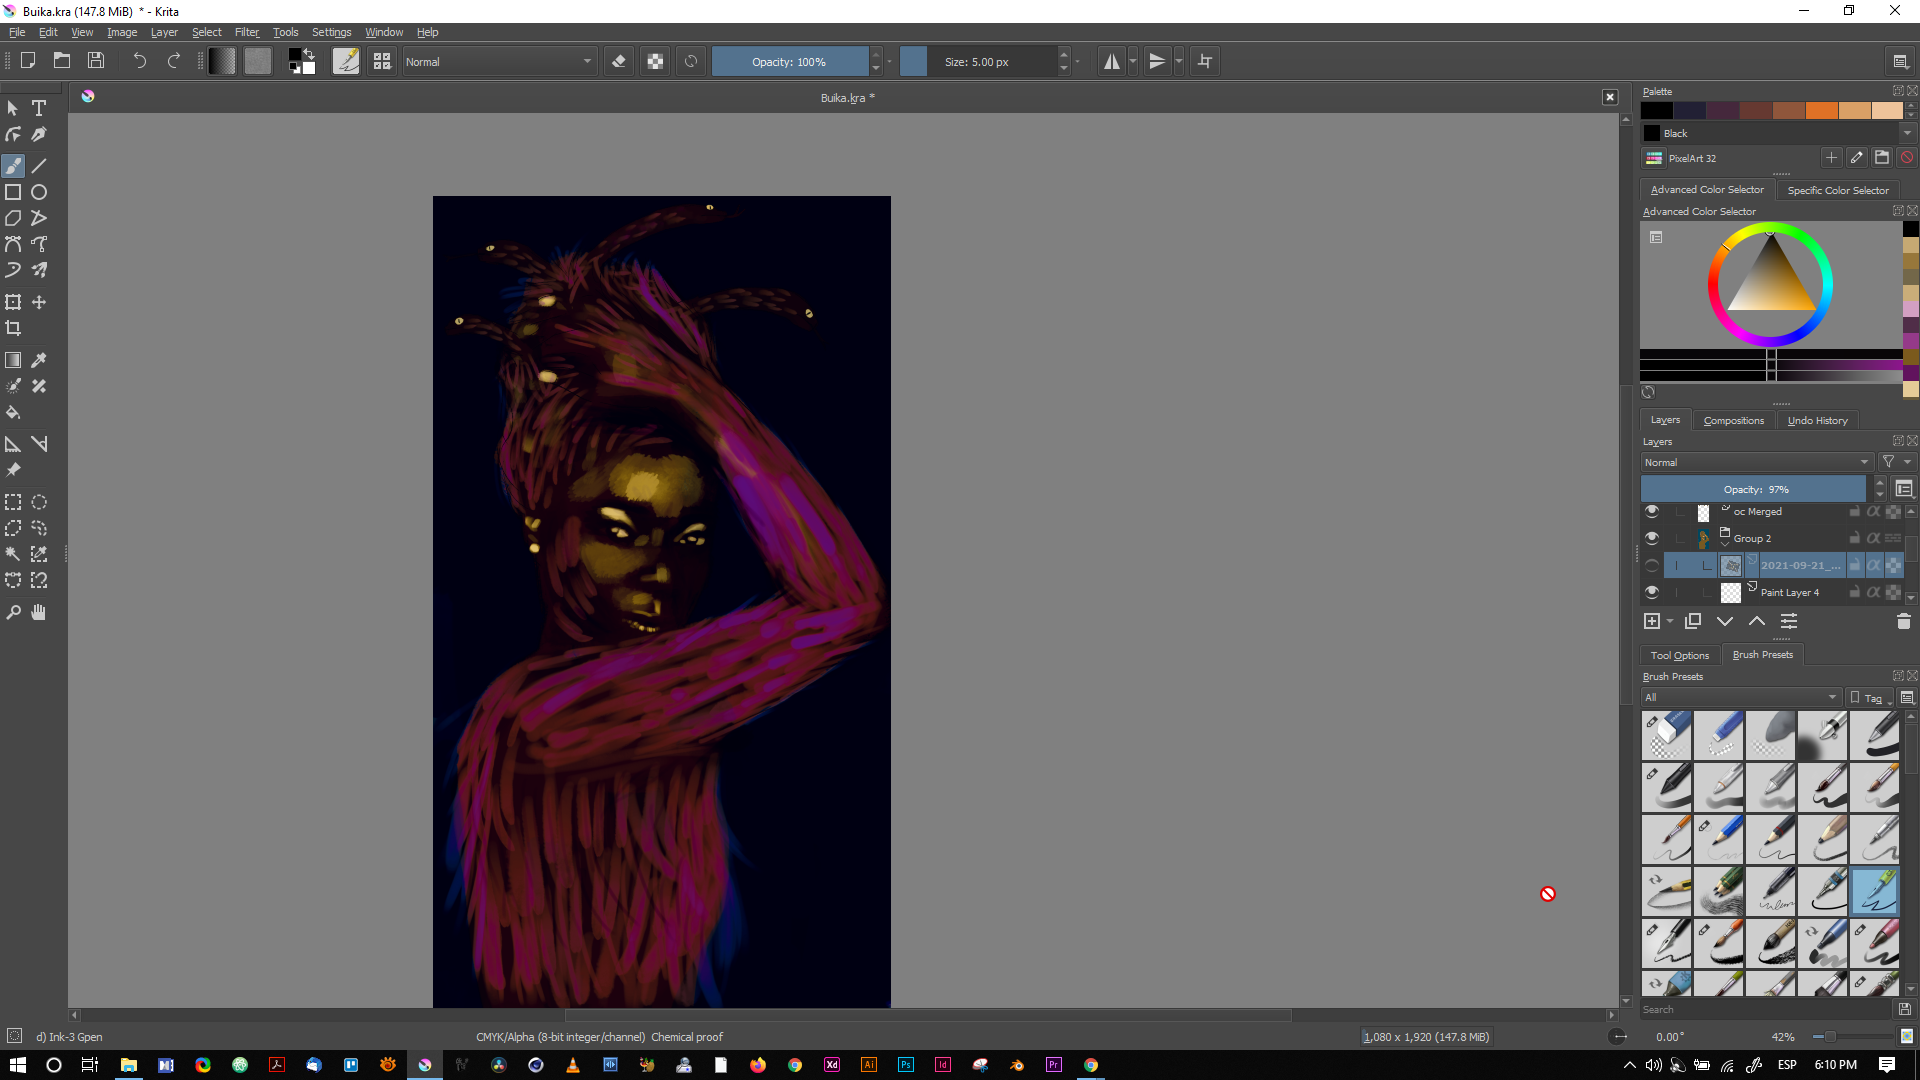Switch to the Compositions tab
1920x1080 pixels.
[x=1733, y=420]
